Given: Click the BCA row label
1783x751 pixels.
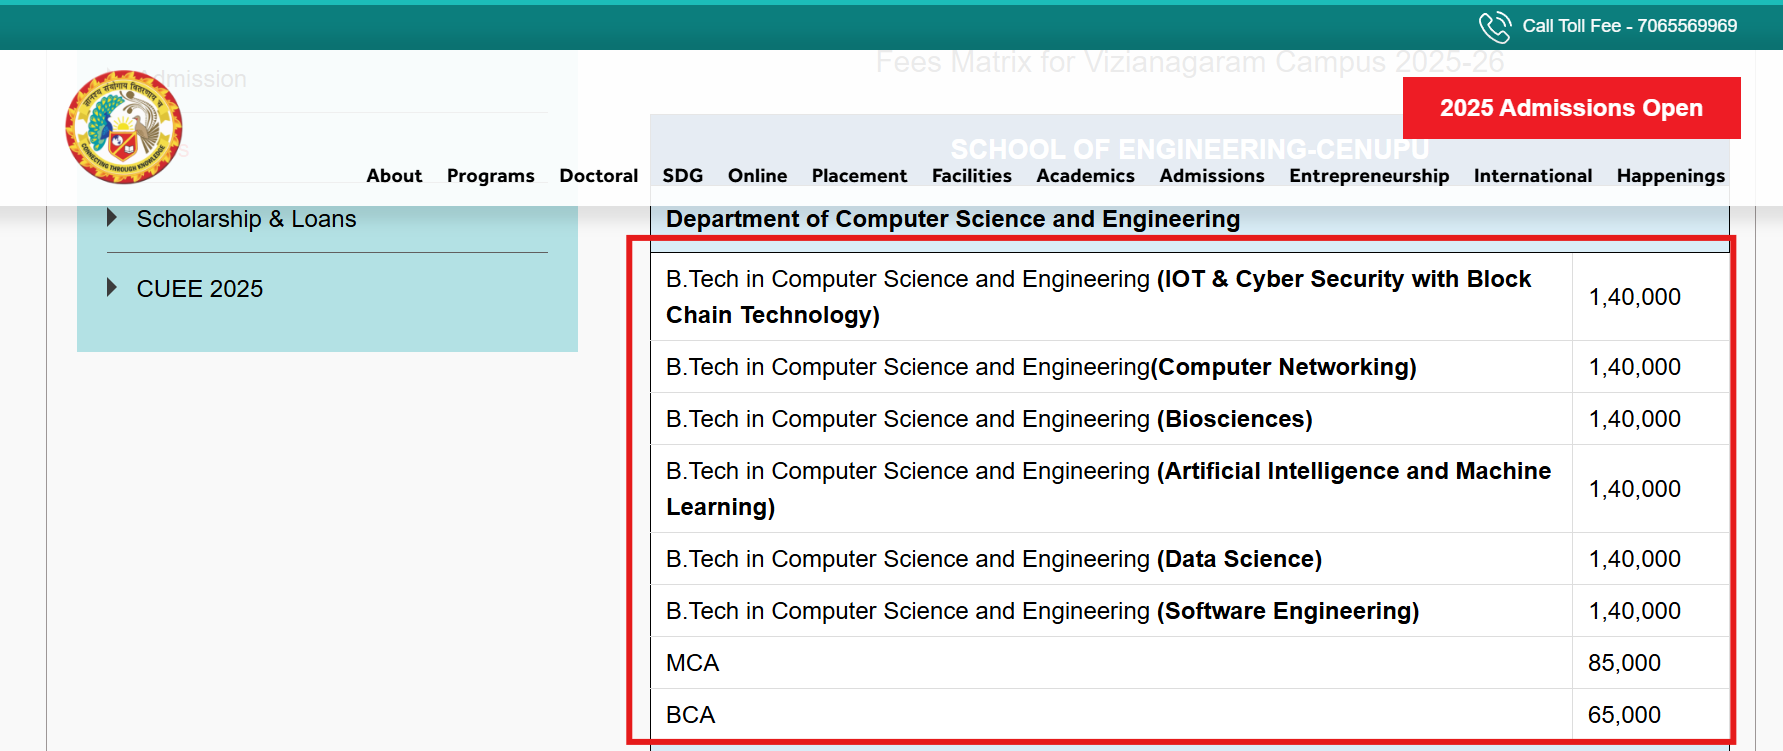Looking at the screenshot, I should pos(691,715).
